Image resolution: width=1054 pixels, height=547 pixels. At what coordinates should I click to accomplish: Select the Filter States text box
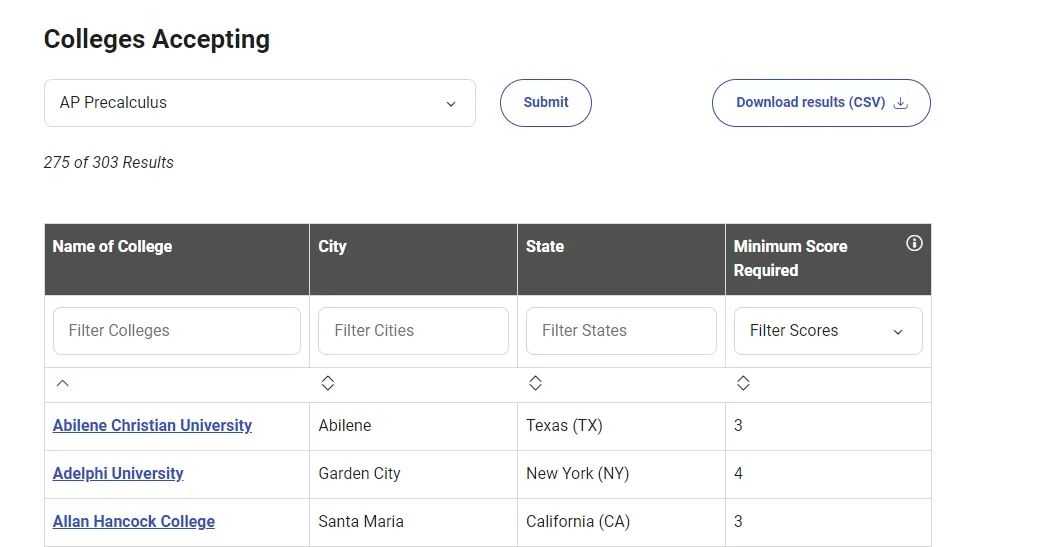tap(621, 331)
